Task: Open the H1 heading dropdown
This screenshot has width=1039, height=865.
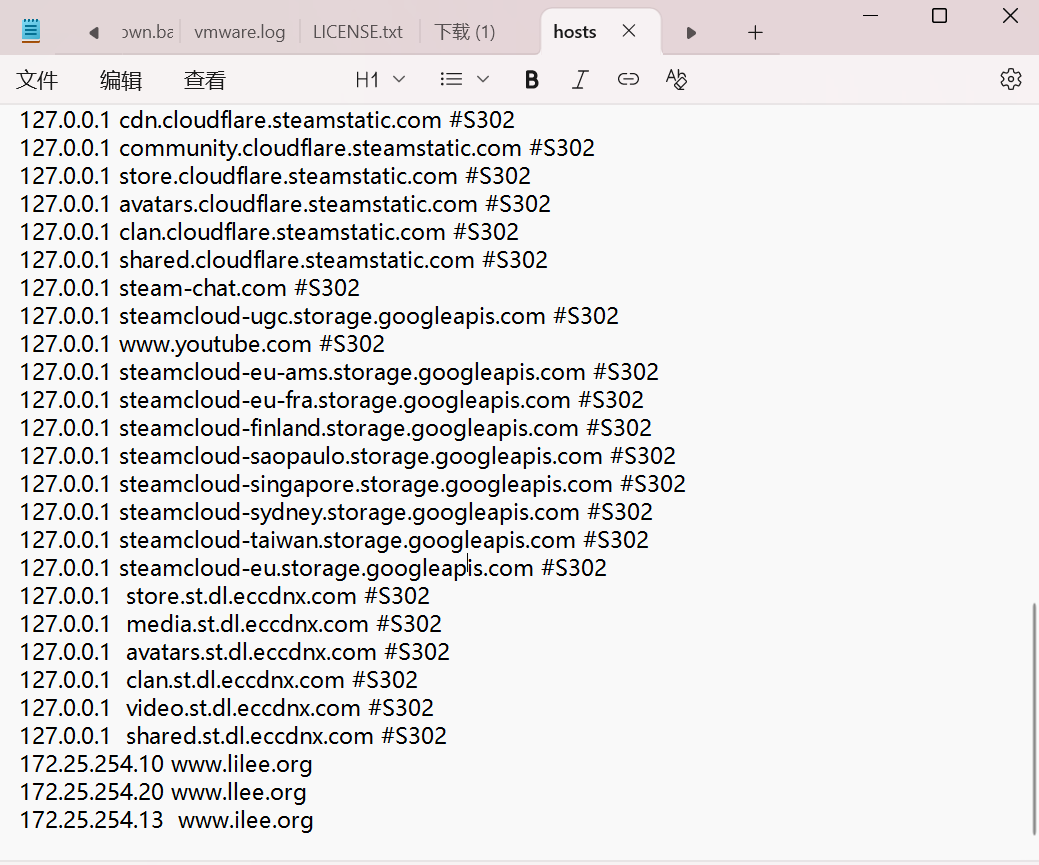Action: 380,80
